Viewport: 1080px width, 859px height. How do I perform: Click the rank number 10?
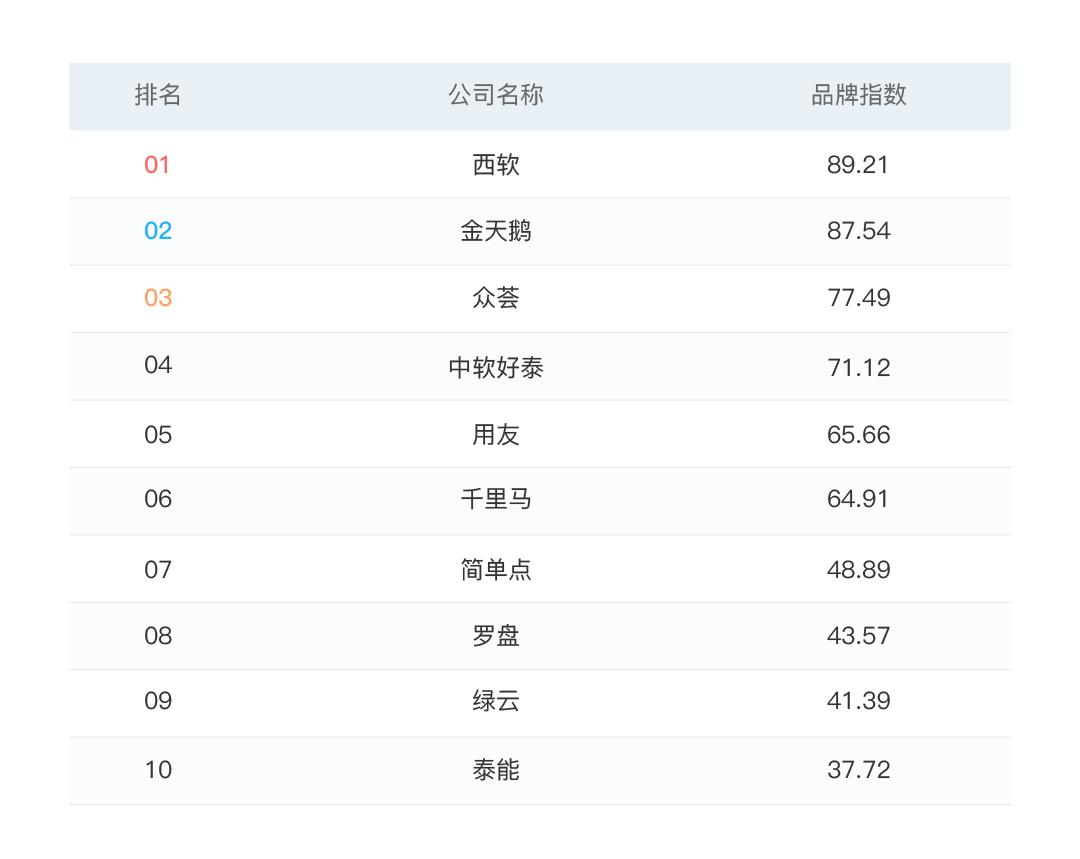(x=158, y=769)
